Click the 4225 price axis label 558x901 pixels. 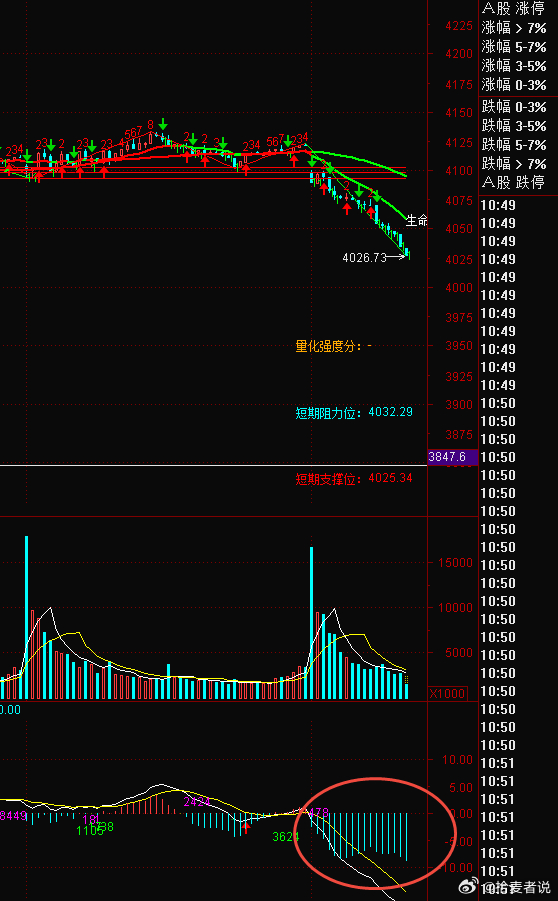(459, 25)
